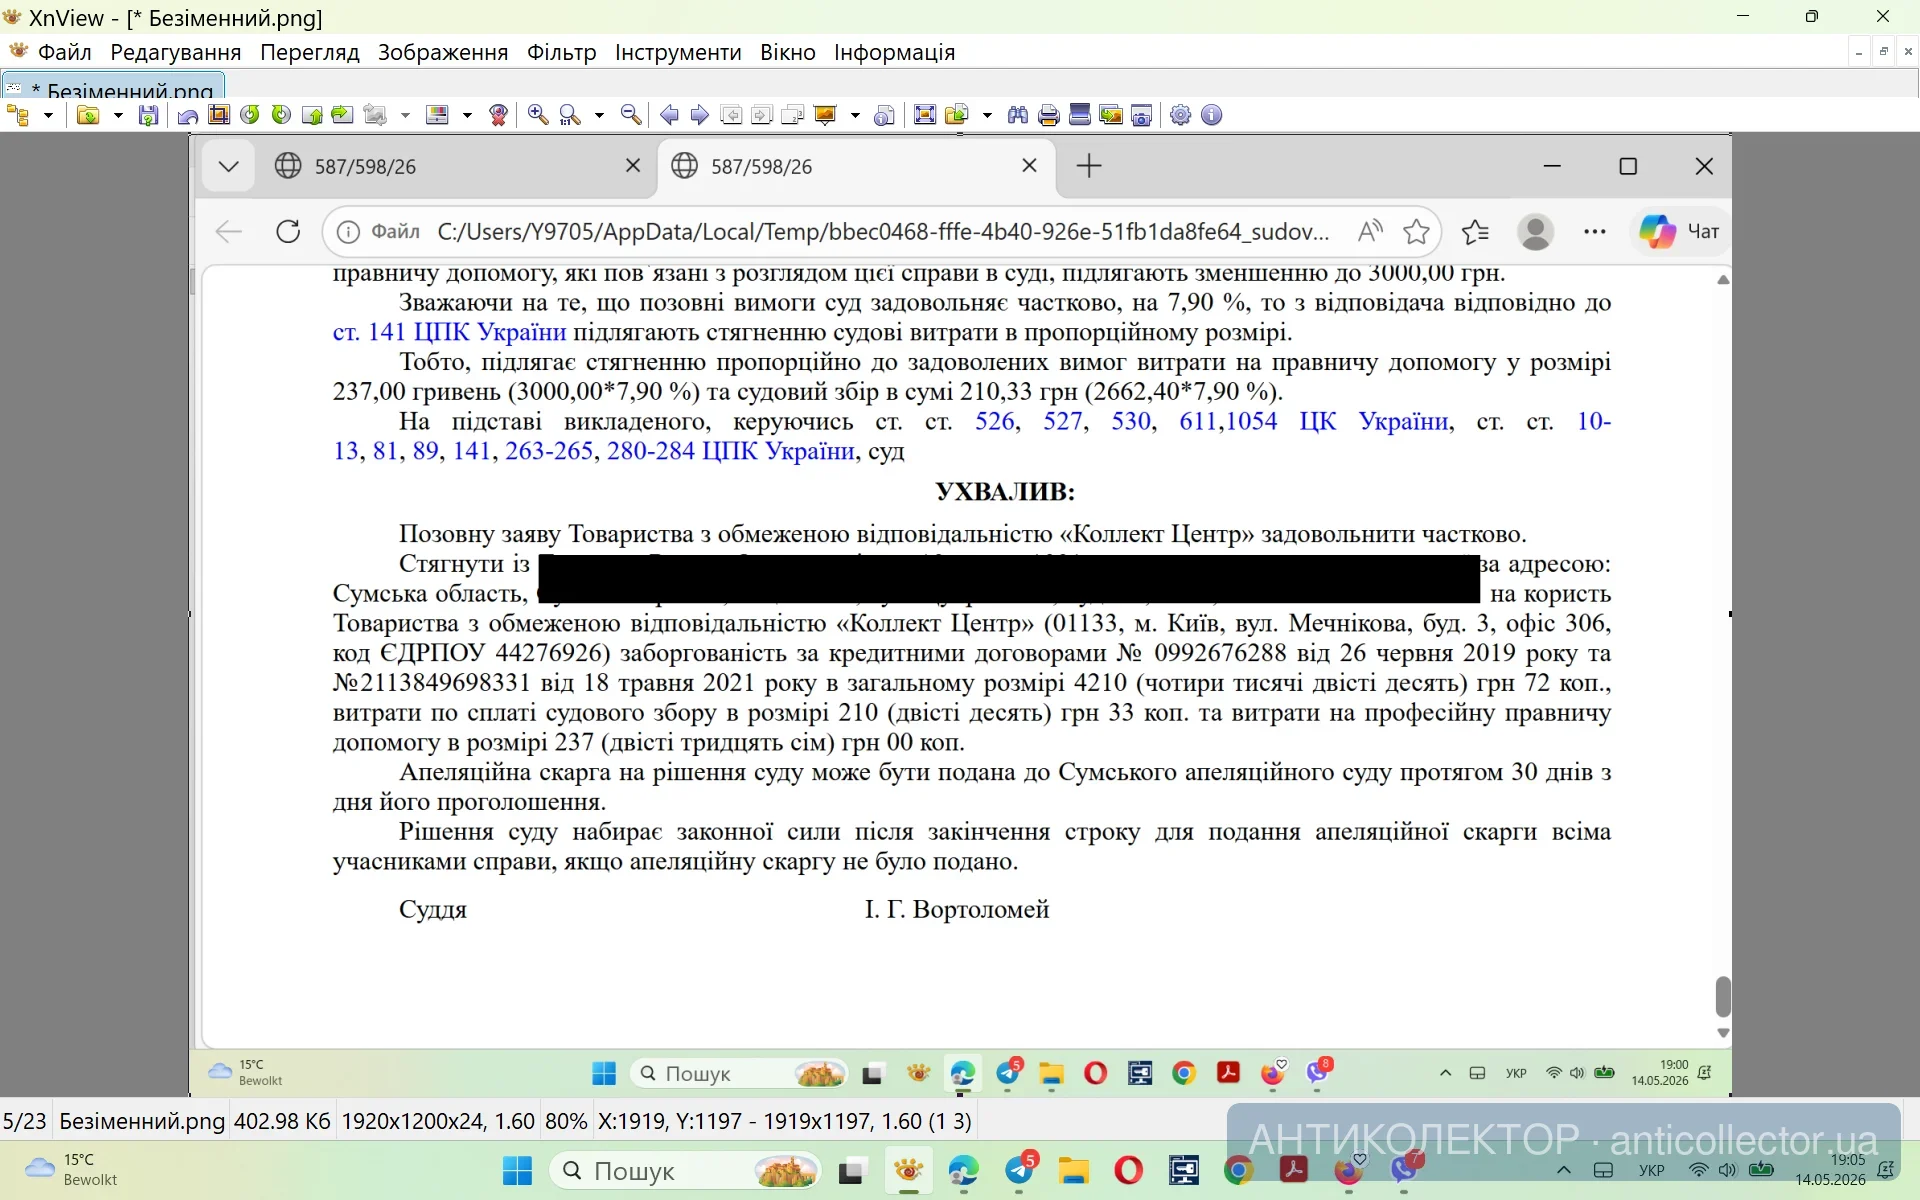Open the batch convert images tool

pyautogui.click(x=1111, y=115)
